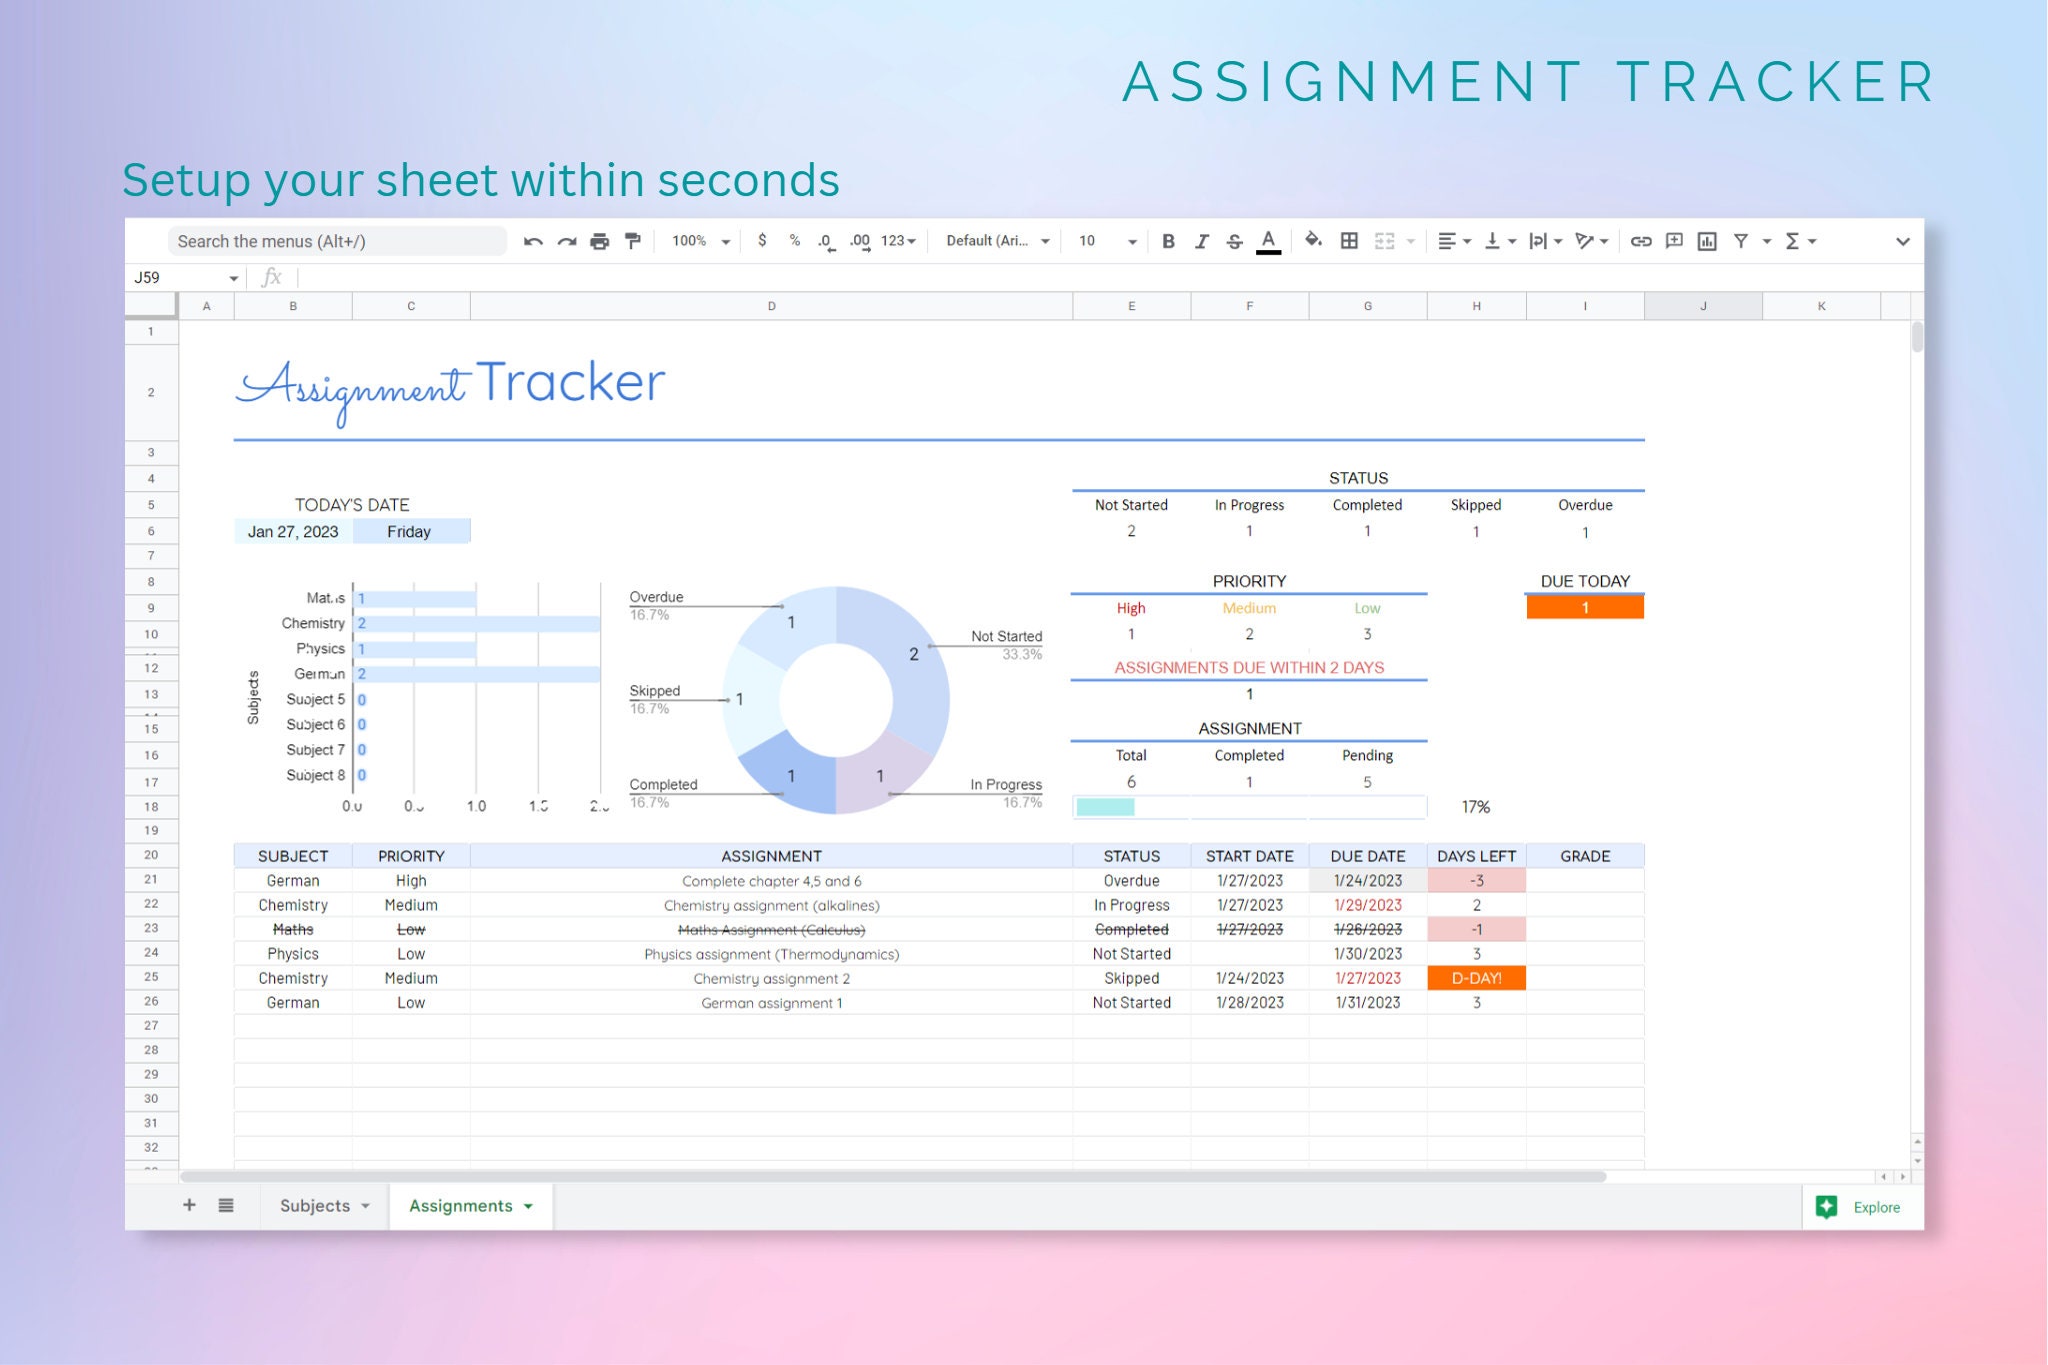Open the Assignments tab dropdown arrow
Image resolution: width=2048 pixels, height=1365 pixels.
click(529, 1207)
